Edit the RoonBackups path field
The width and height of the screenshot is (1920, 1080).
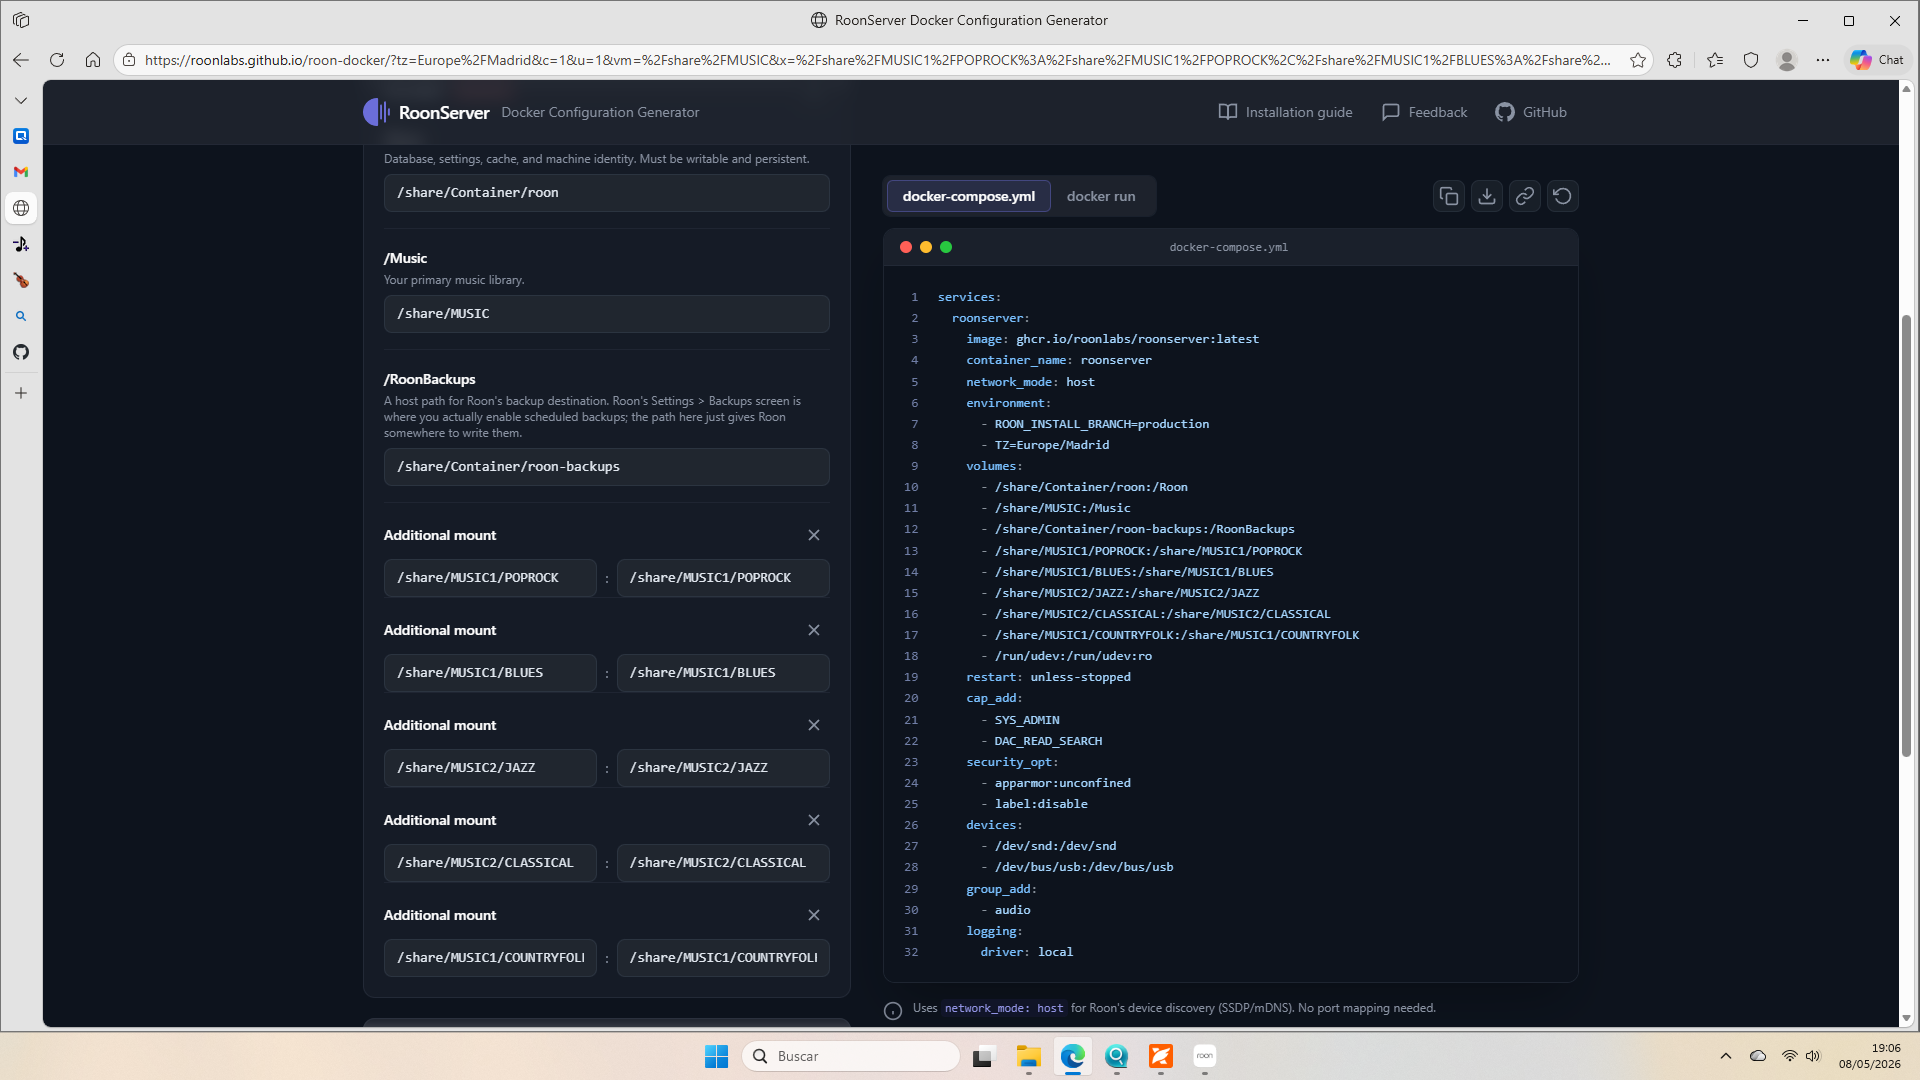click(x=607, y=467)
